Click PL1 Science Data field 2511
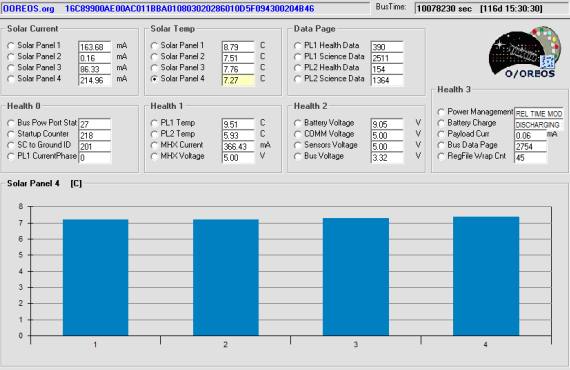The height and width of the screenshot is (370, 570). pos(387,58)
